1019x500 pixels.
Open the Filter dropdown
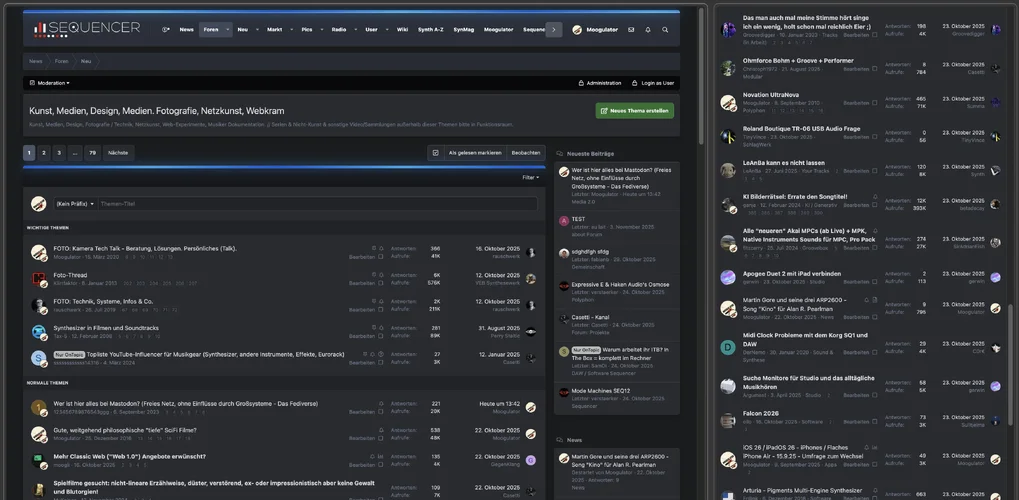[530, 178]
